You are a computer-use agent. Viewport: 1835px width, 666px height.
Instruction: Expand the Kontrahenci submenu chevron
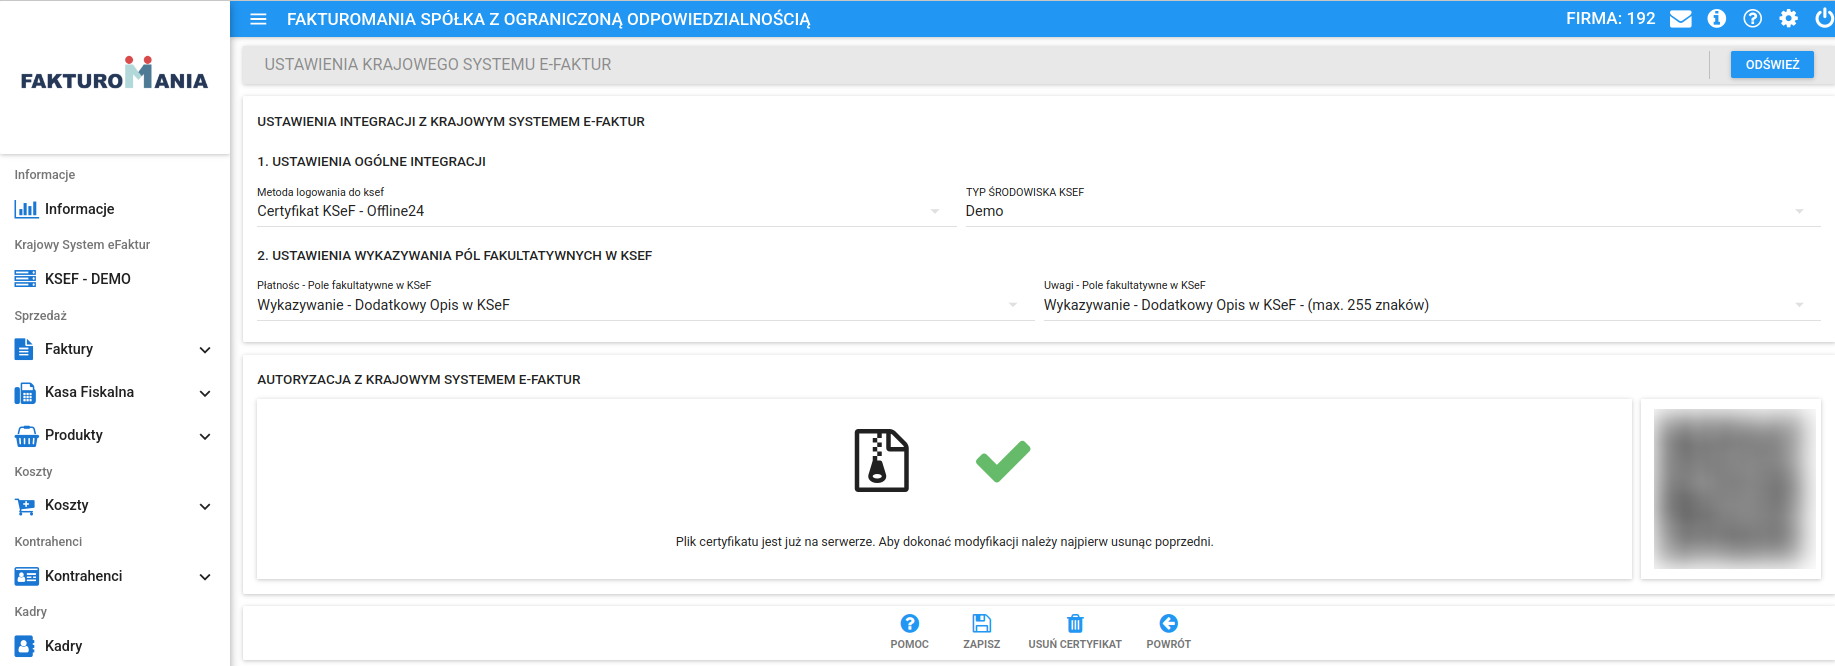(x=205, y=577)
